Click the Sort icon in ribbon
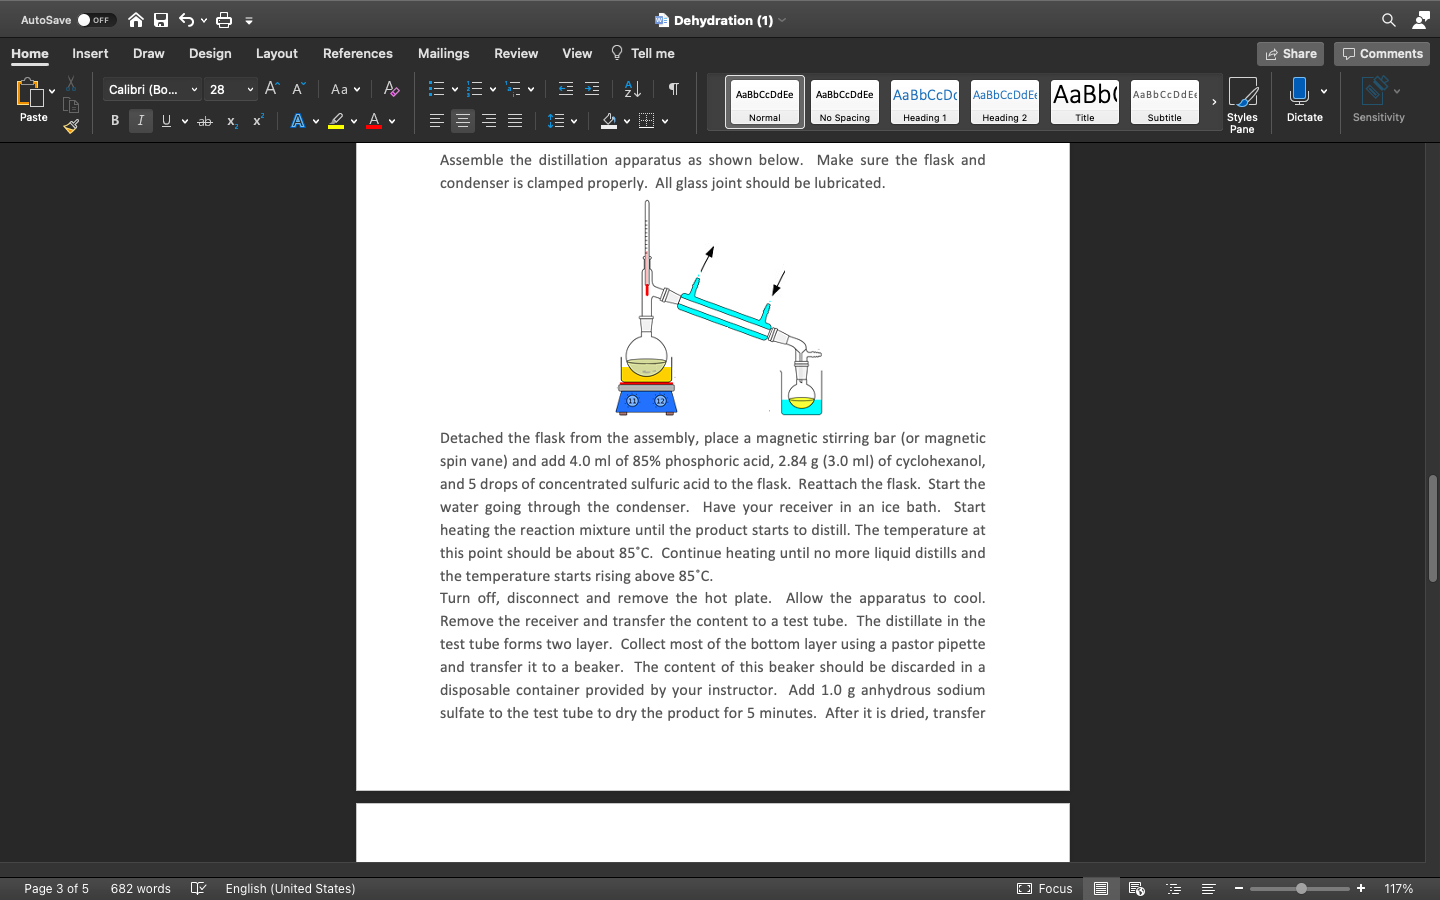 [632, 89]
